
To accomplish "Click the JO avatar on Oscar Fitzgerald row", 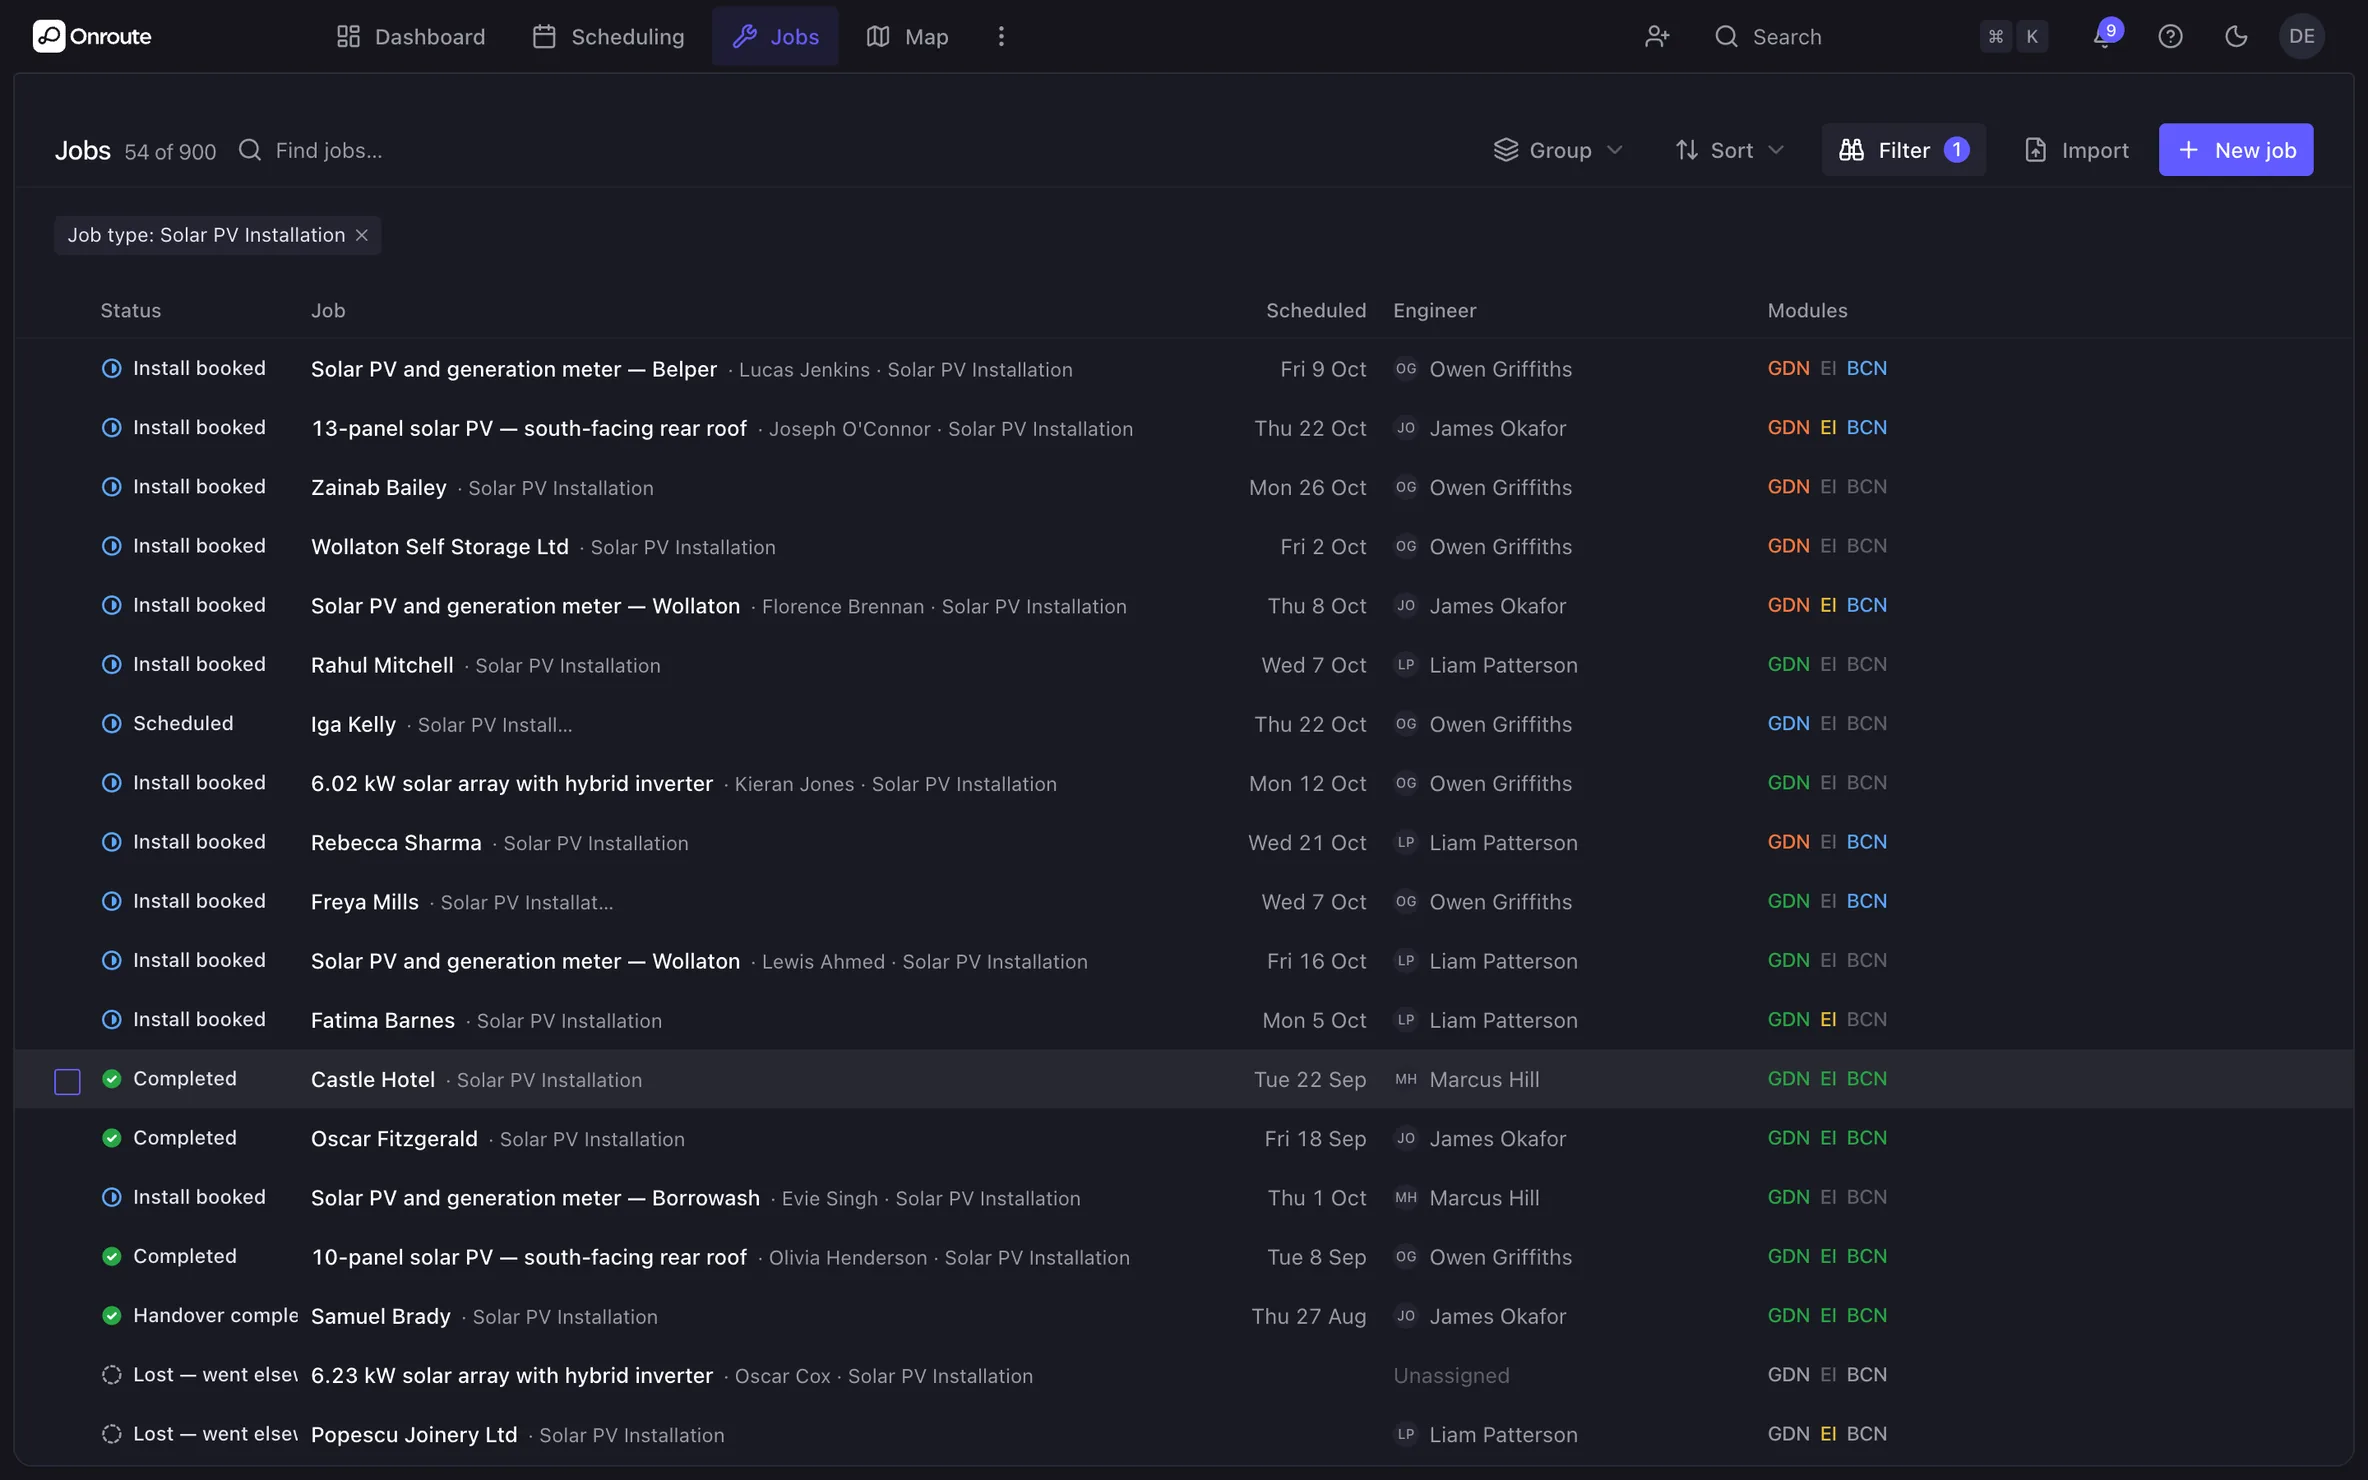I will click(x=1406, y=1138).
